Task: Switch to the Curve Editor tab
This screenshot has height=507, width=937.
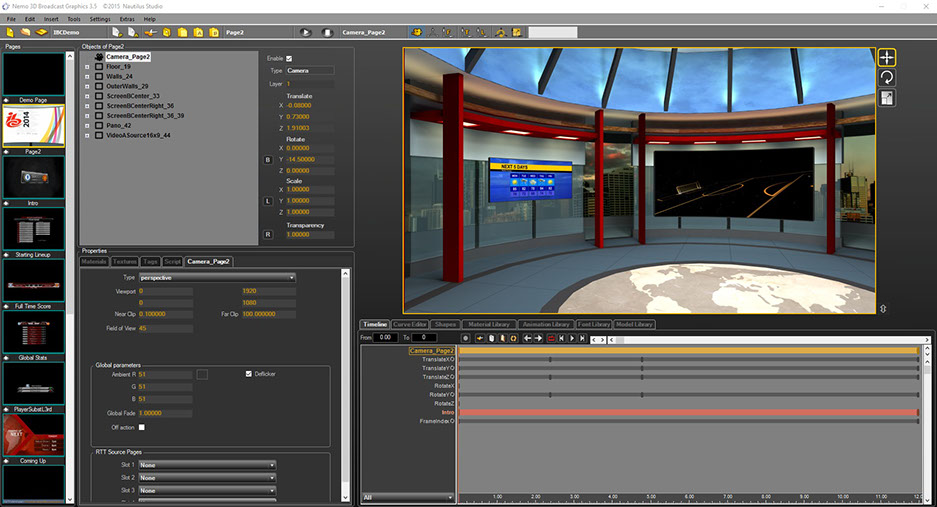Action: (x=411, y=324)
